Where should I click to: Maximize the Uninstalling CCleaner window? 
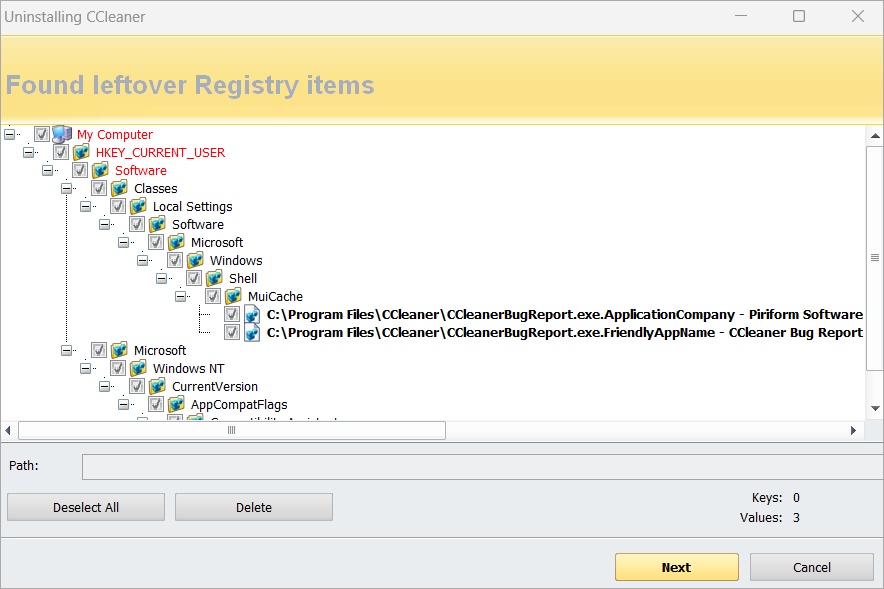coord(799,16)
